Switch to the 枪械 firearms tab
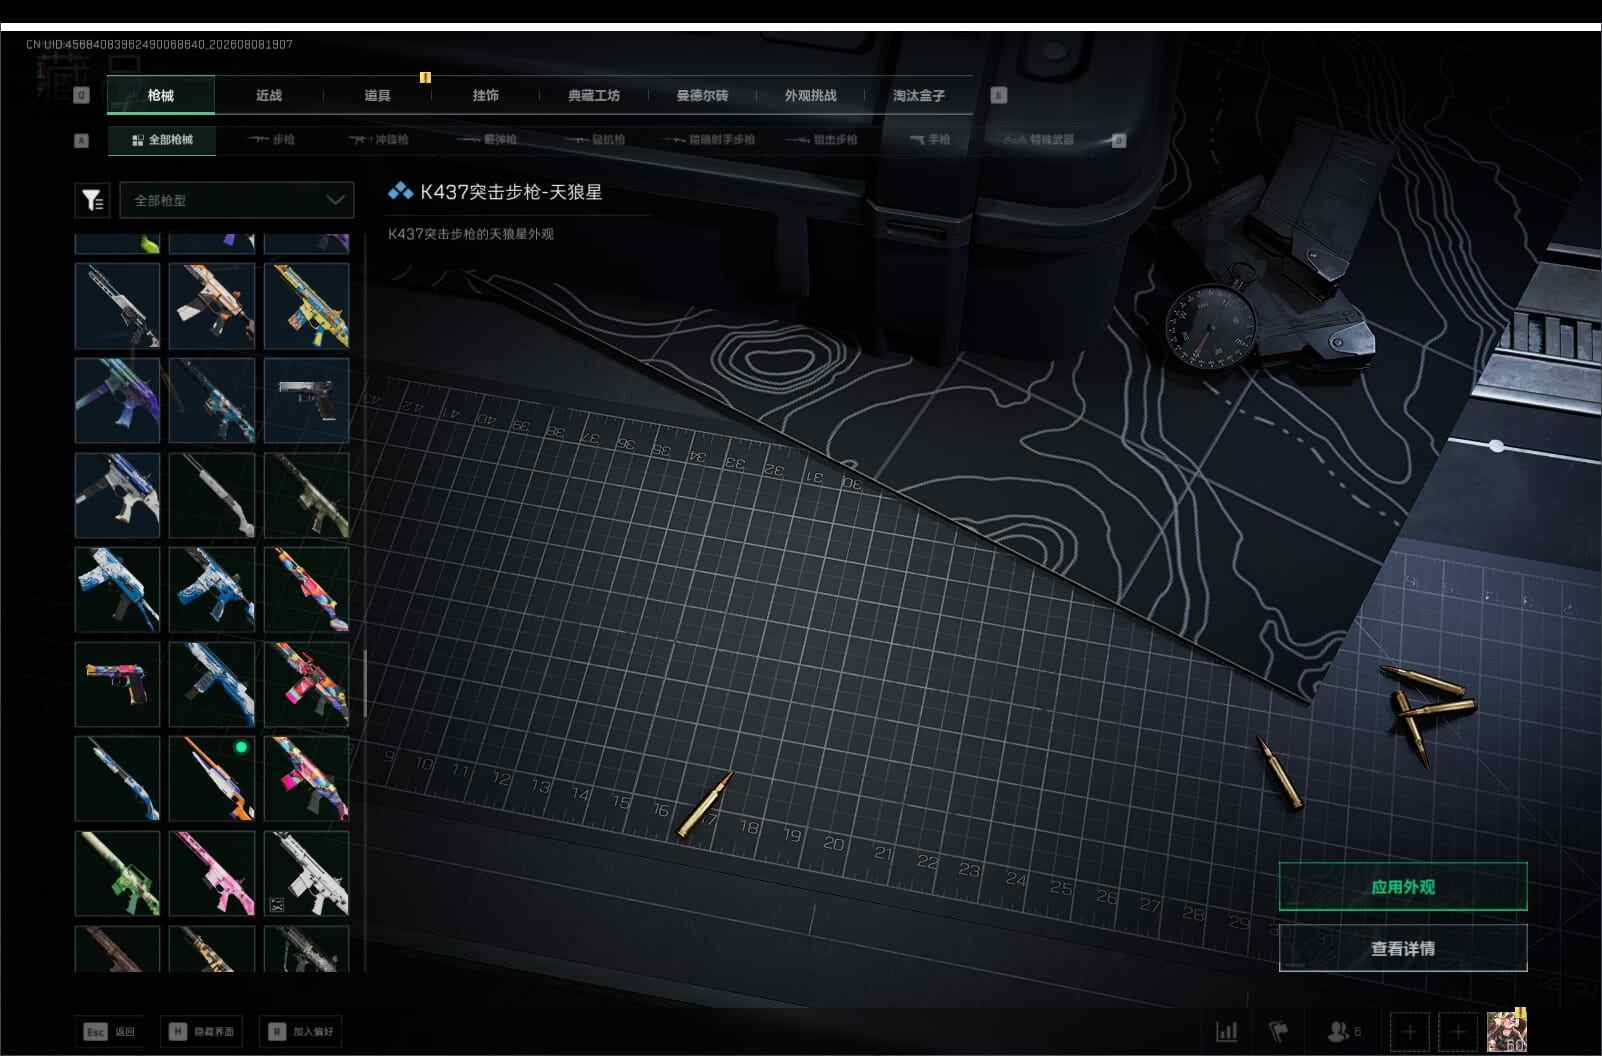 click(160, 95)
